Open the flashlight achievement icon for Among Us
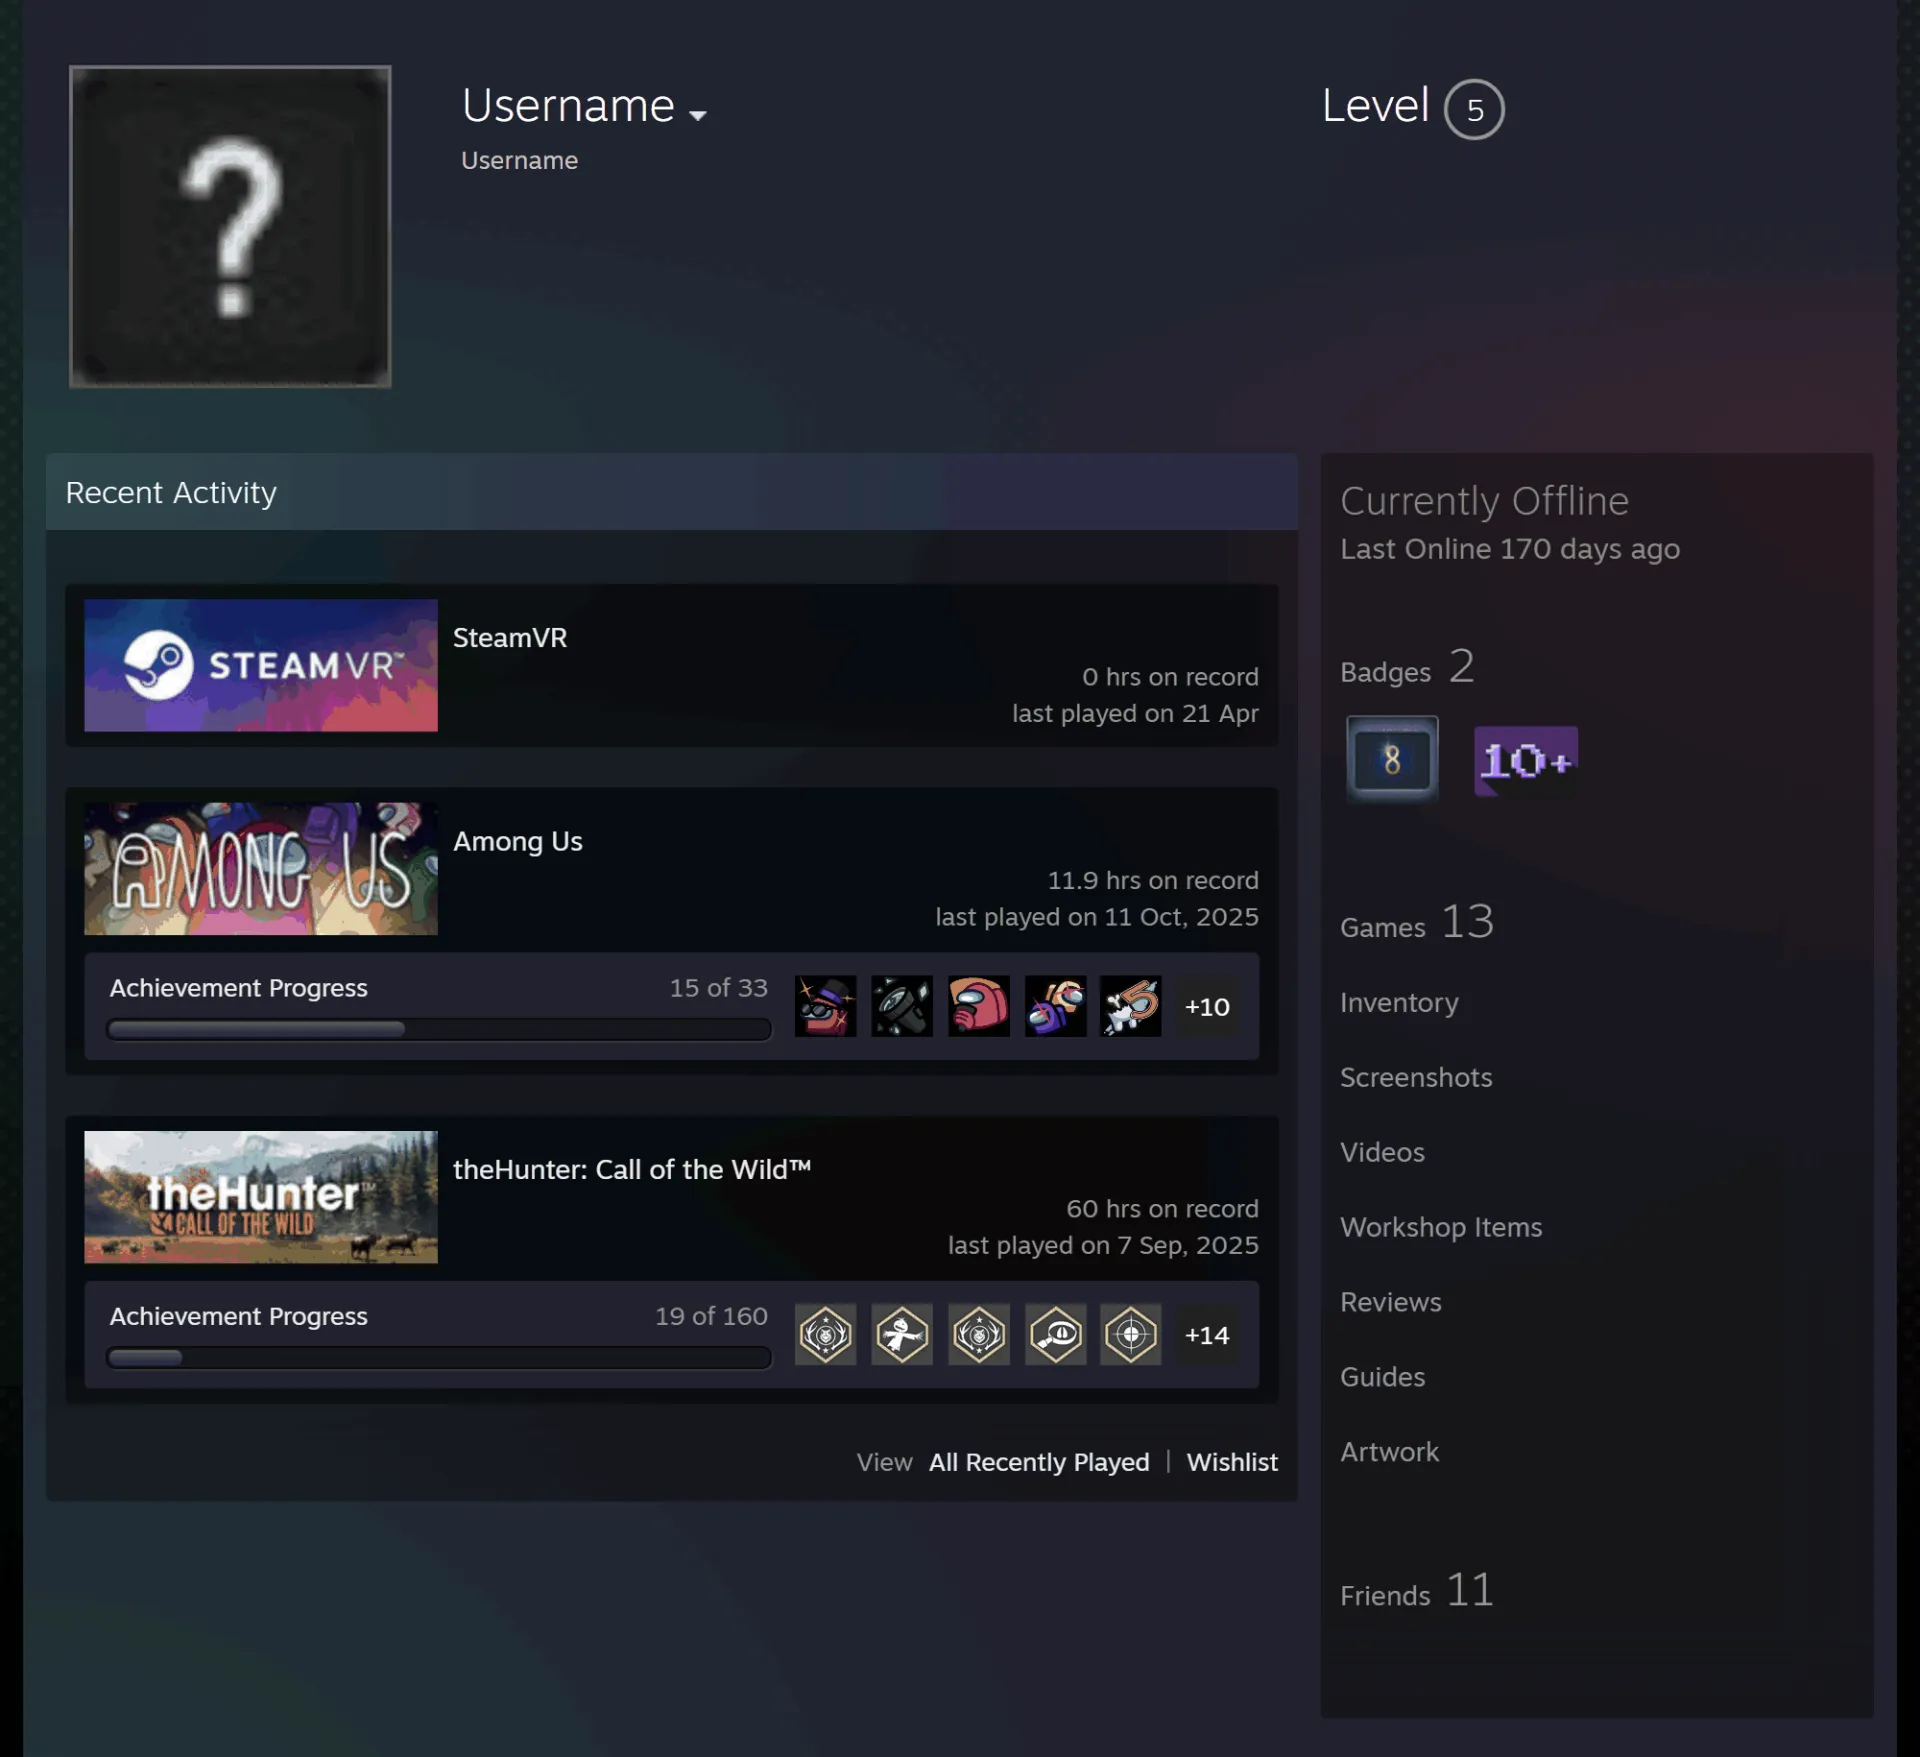 pos(901,1006)
